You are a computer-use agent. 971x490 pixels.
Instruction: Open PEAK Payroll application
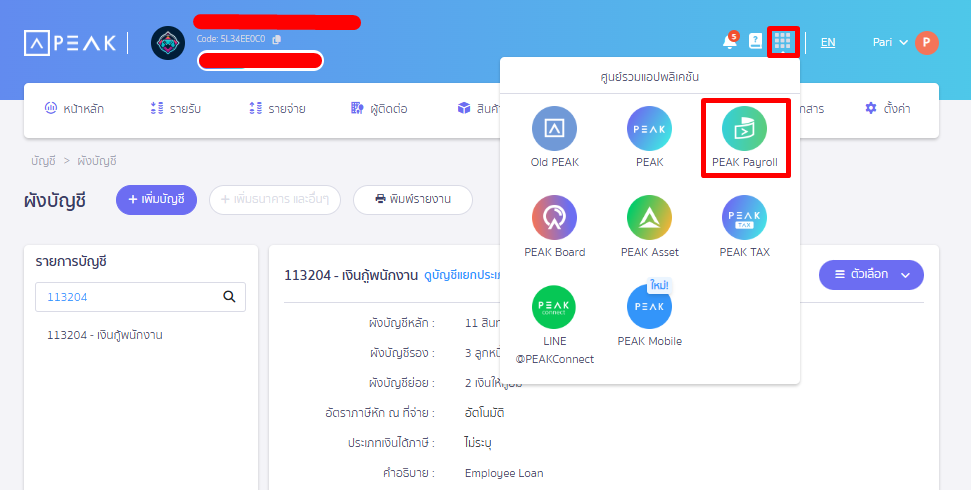click(744, 138)
